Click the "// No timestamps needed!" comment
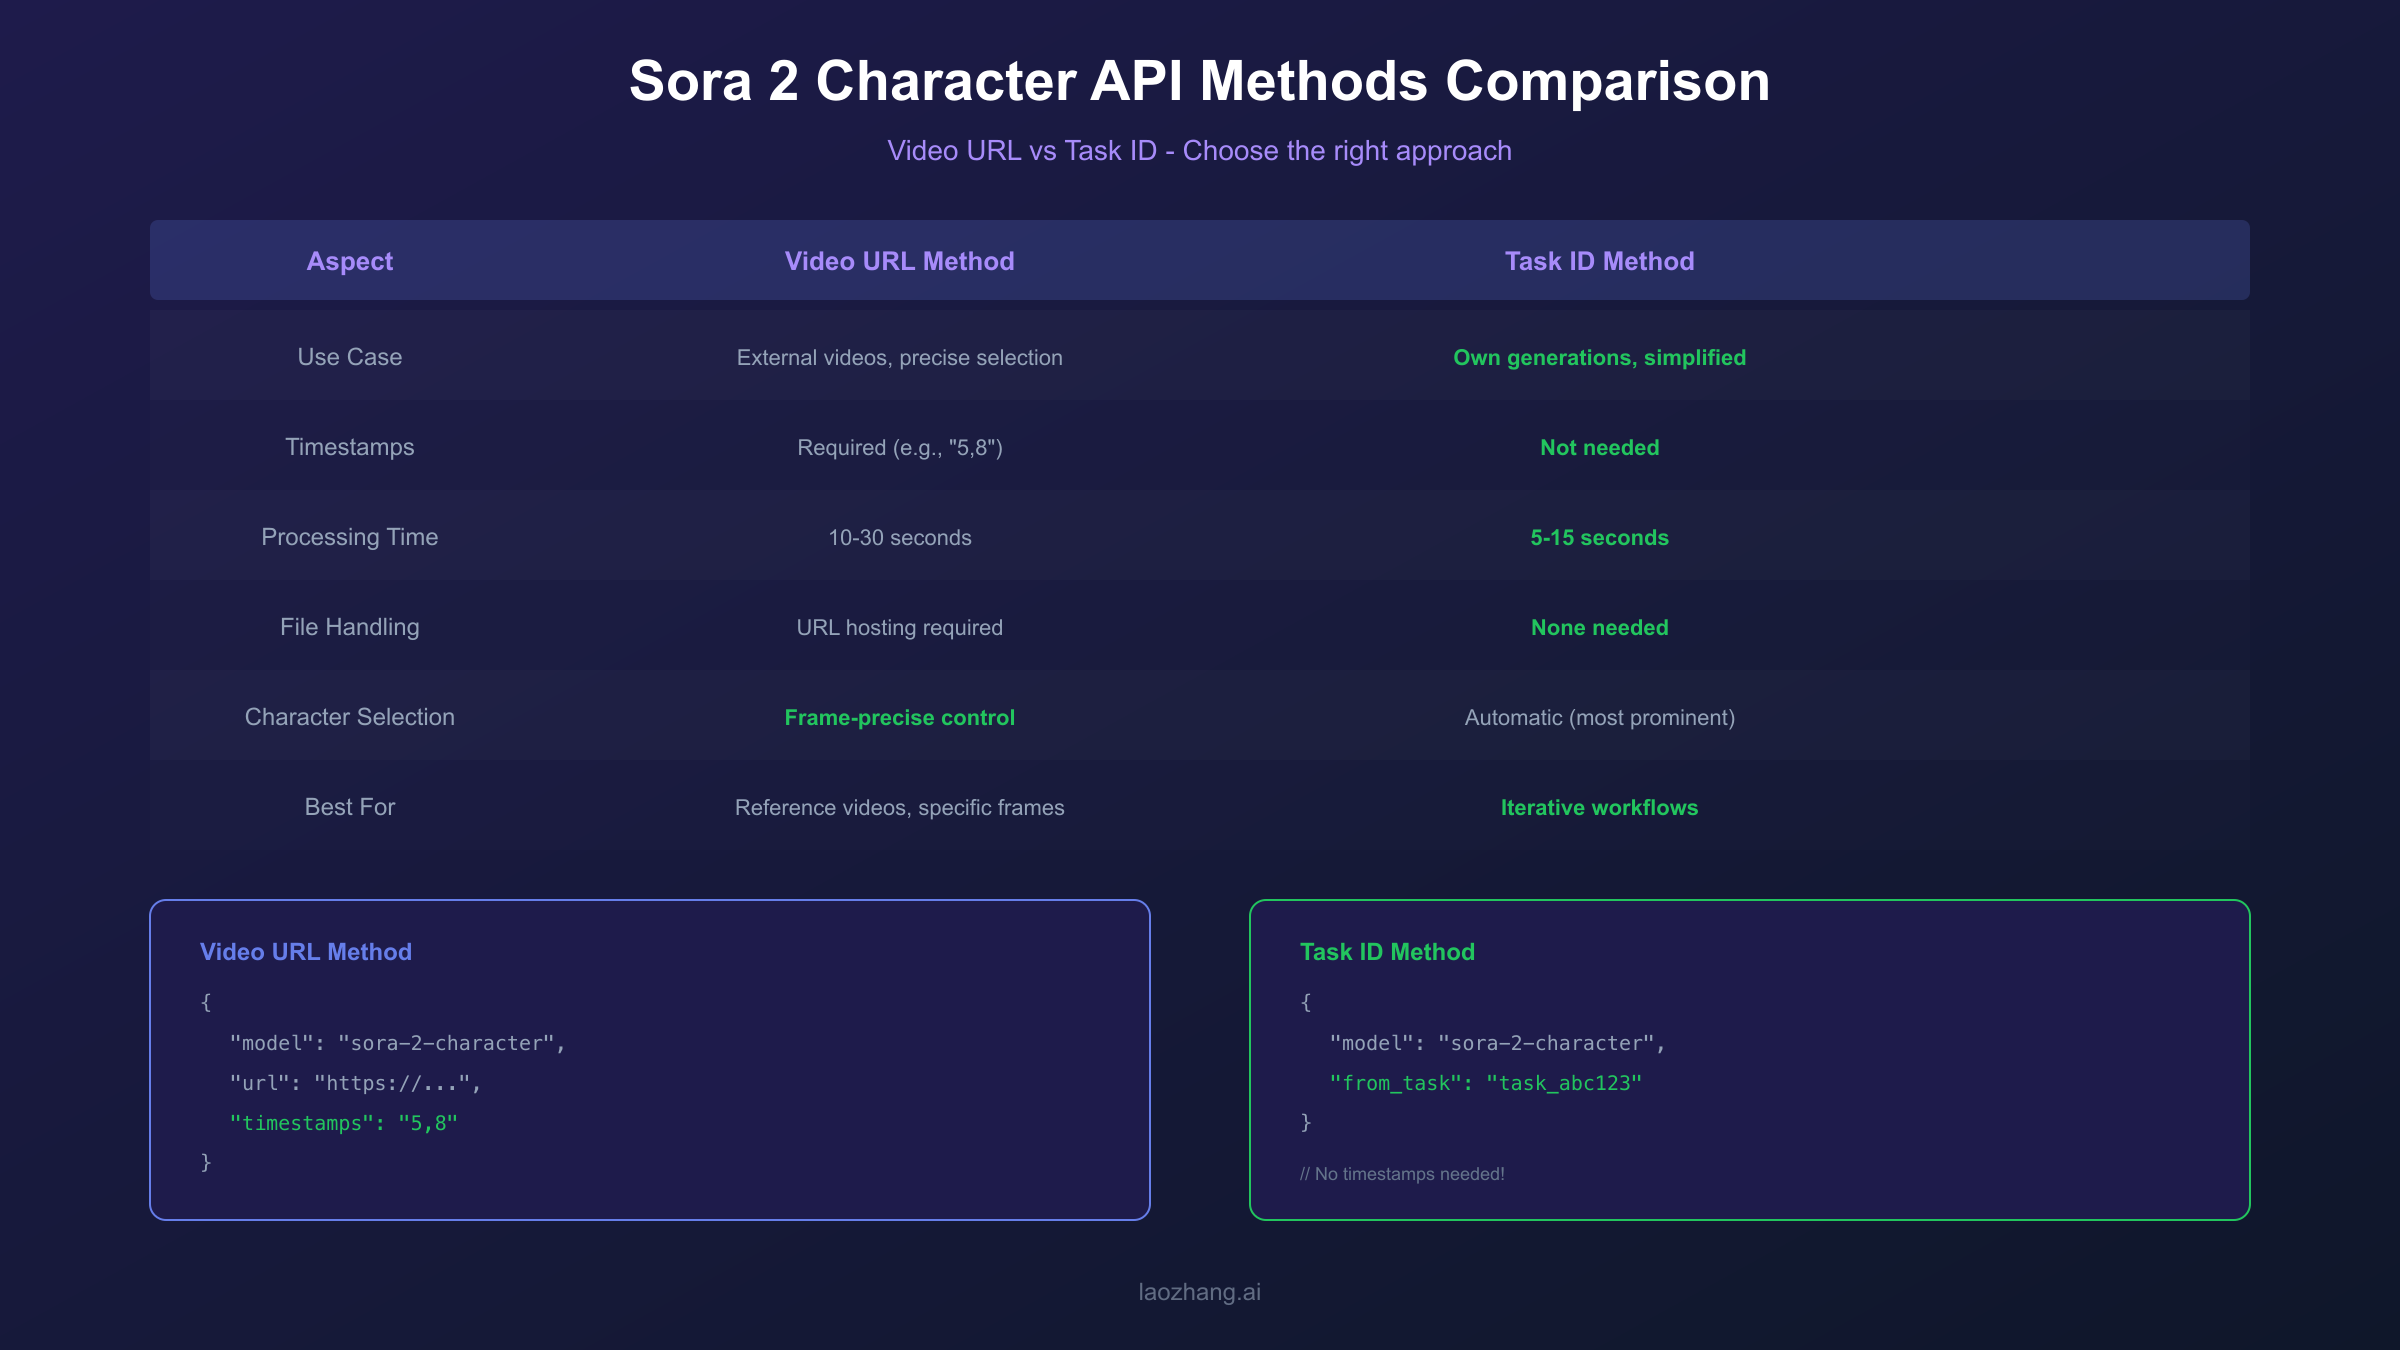 pyautogui.click(x=1402, y=1174)
